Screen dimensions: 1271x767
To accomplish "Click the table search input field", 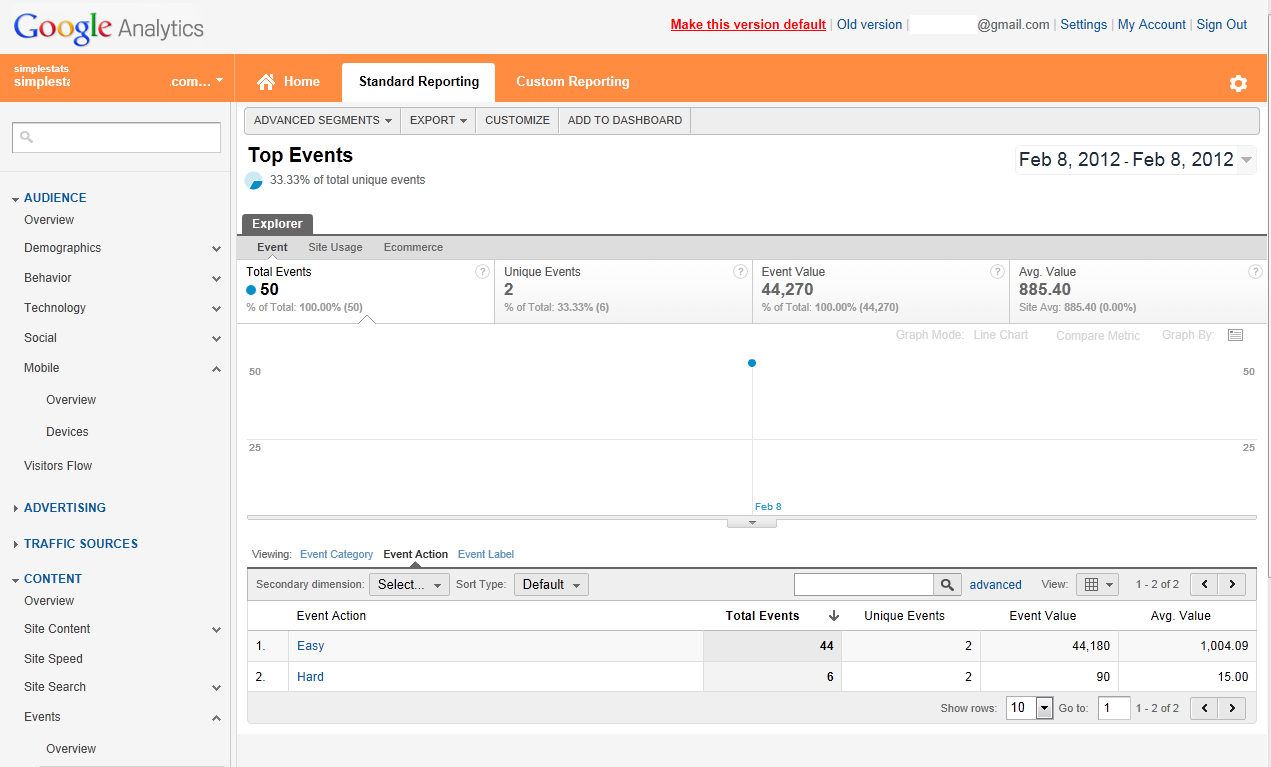I will point(863,584).
